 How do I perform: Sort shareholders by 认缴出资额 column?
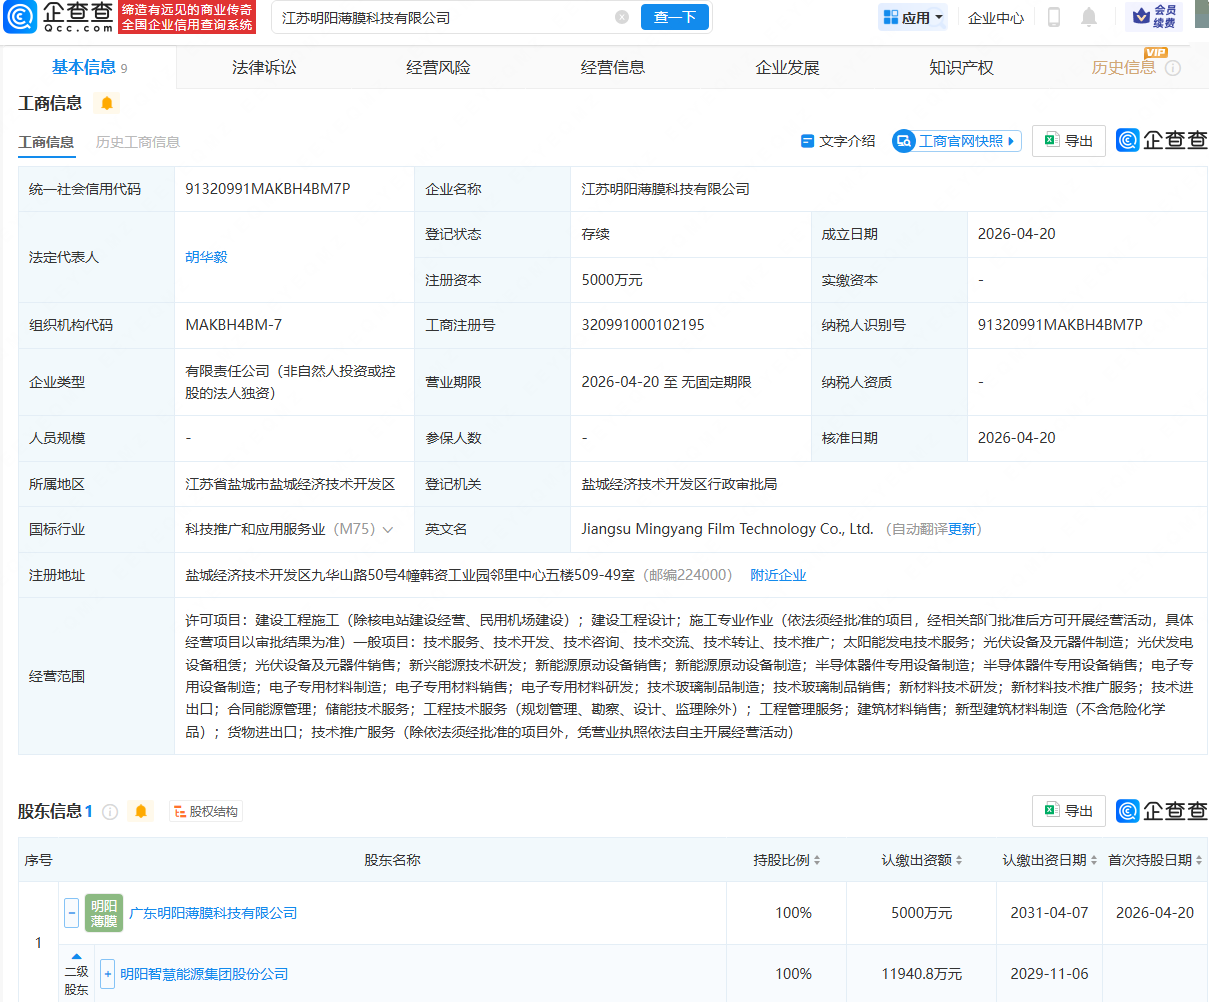(x=959, y=860)
